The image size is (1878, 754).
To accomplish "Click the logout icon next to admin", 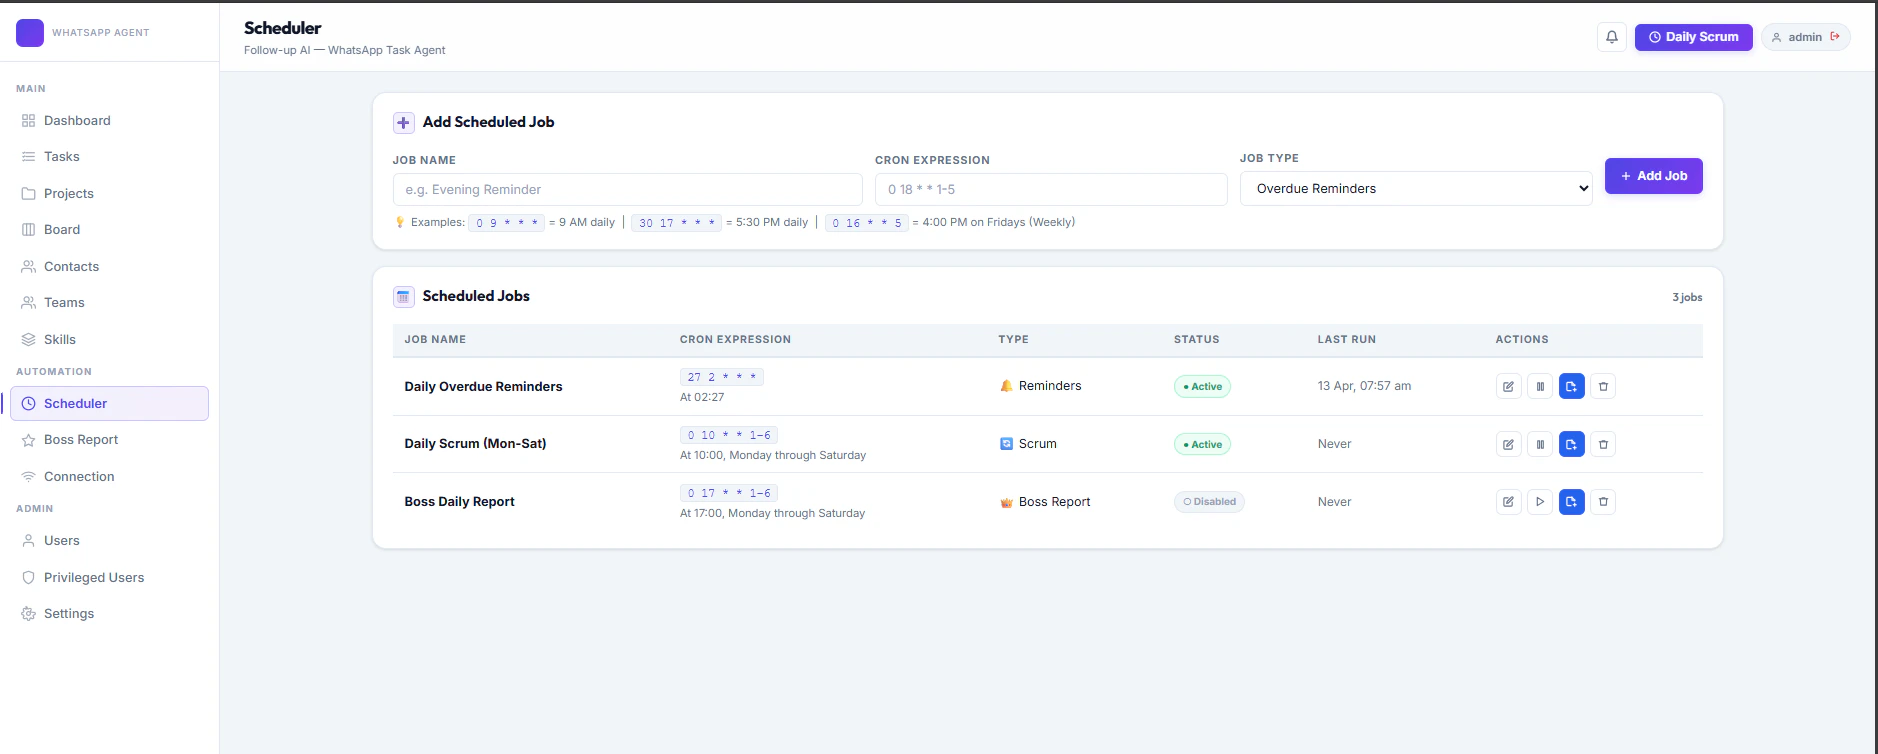I will [x=1835, y=37].
